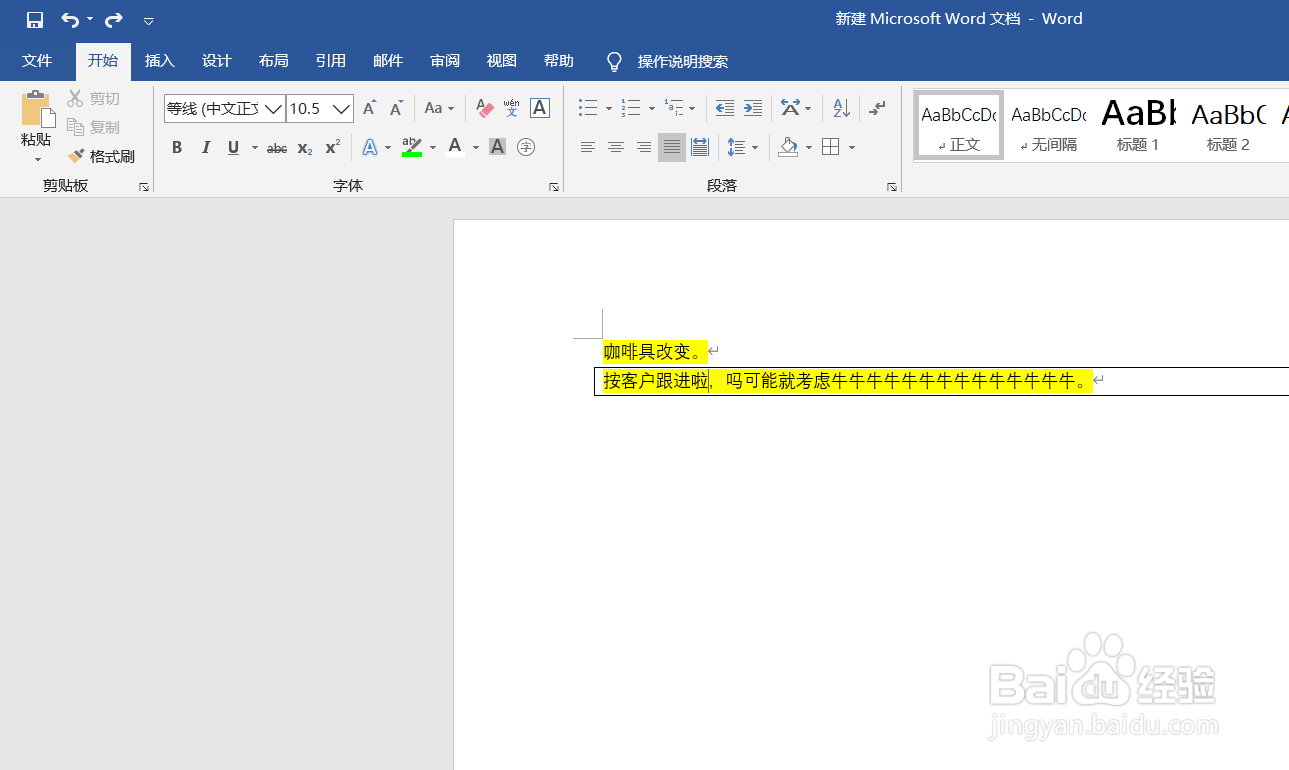Apply paragraph shading bucket color
The height and width of the screenshot is (770, 1289).
789,148
